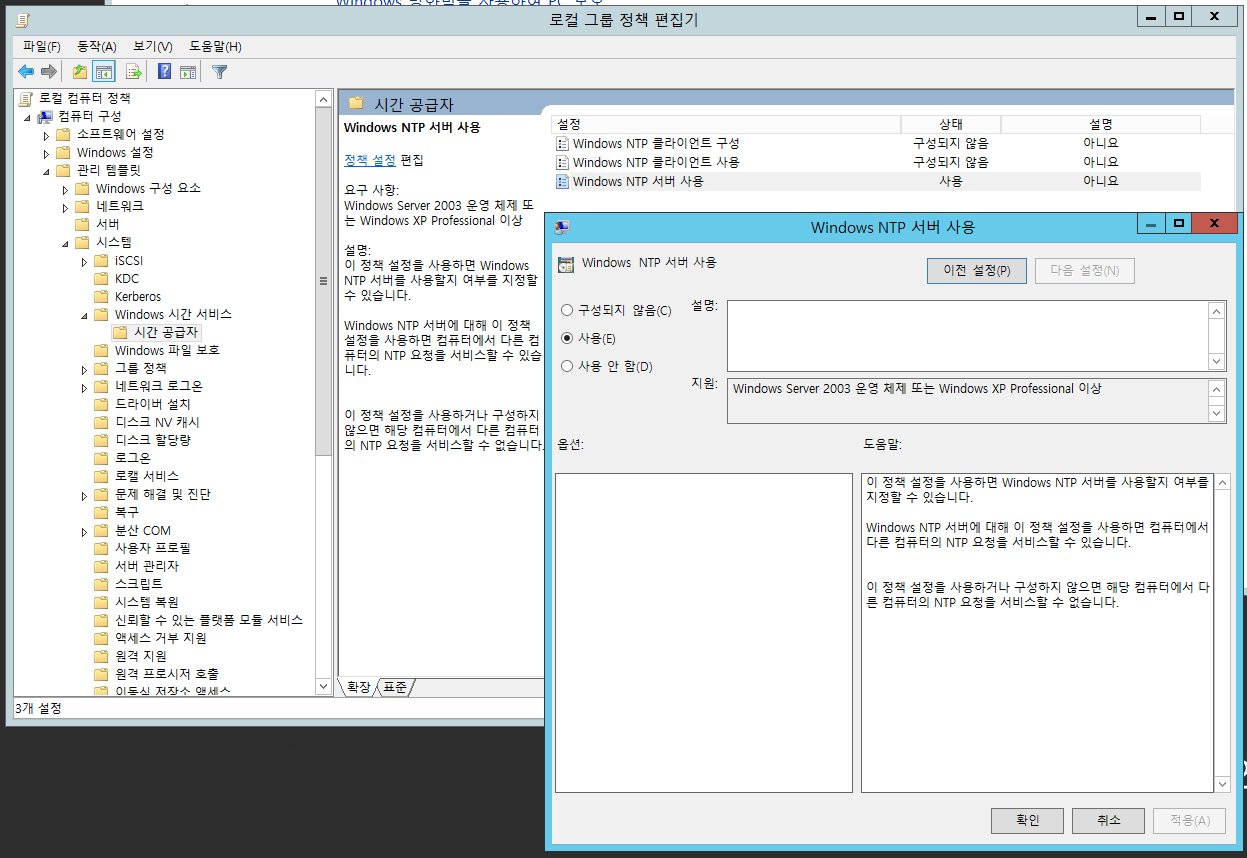Viewport: 1247px width, 858px height.
Task: Click the folder icon of 드라이버 설치
Action: tap(101, 404)
